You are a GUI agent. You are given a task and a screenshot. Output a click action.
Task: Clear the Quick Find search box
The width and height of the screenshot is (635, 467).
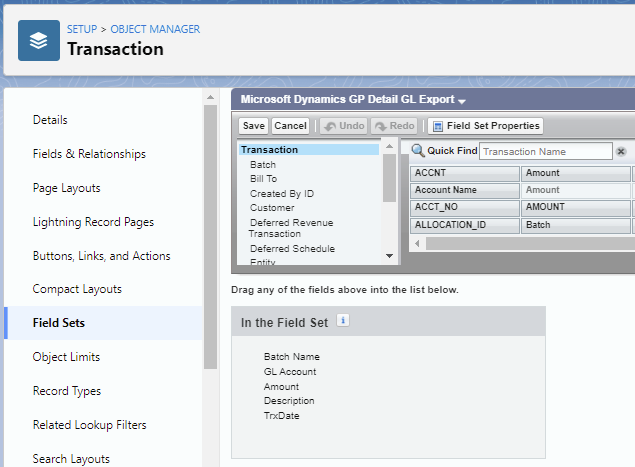coord(620,151)
